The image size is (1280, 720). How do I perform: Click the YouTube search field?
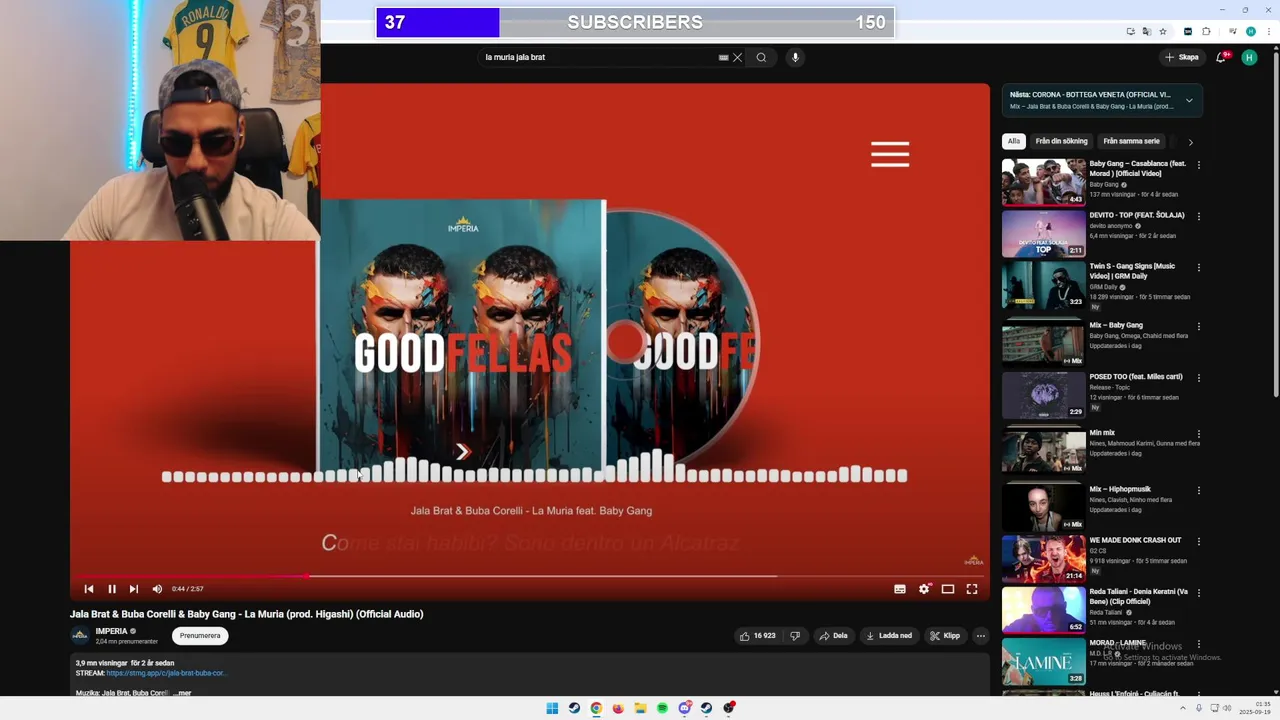coord(598,57)
